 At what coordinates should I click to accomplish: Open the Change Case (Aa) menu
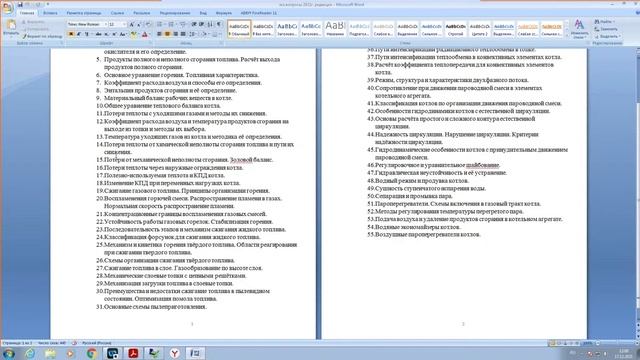[x=123, y=34]
